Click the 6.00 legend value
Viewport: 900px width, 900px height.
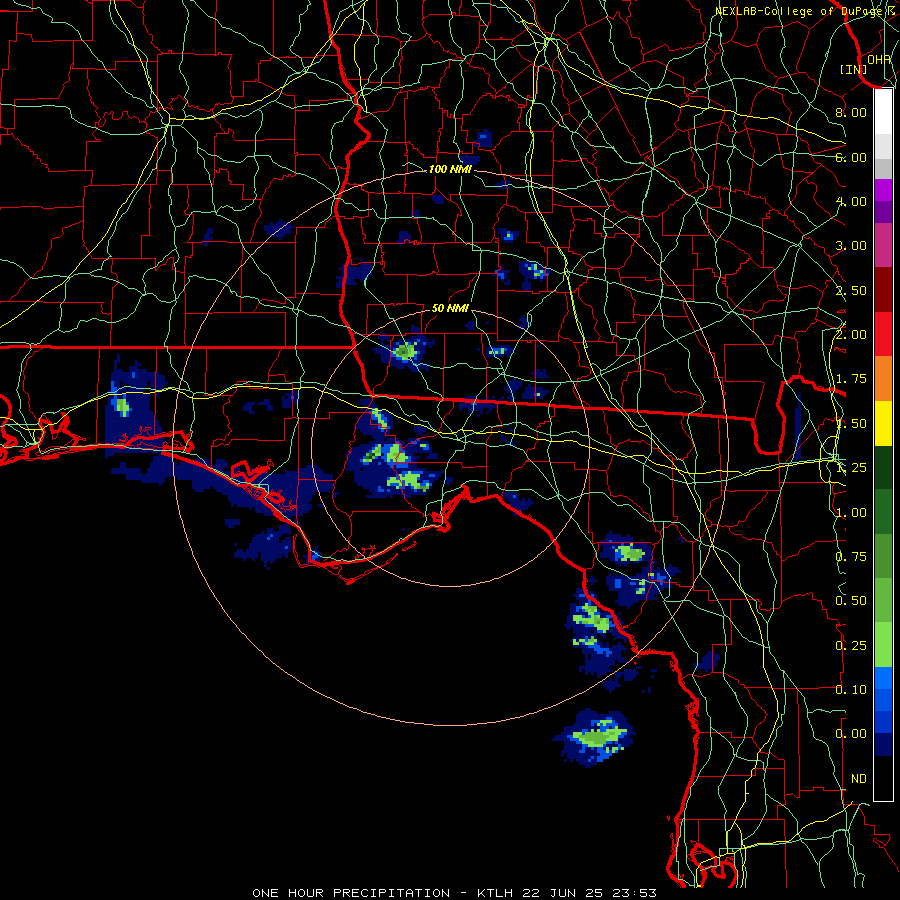tap(851, 157)
